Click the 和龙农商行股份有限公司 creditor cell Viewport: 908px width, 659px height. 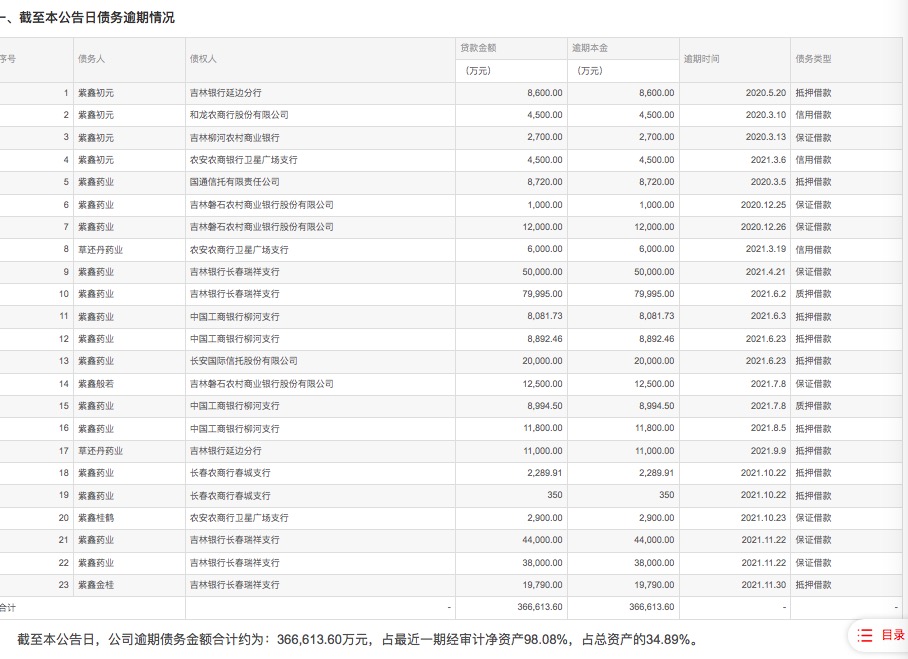coord(239,115)
